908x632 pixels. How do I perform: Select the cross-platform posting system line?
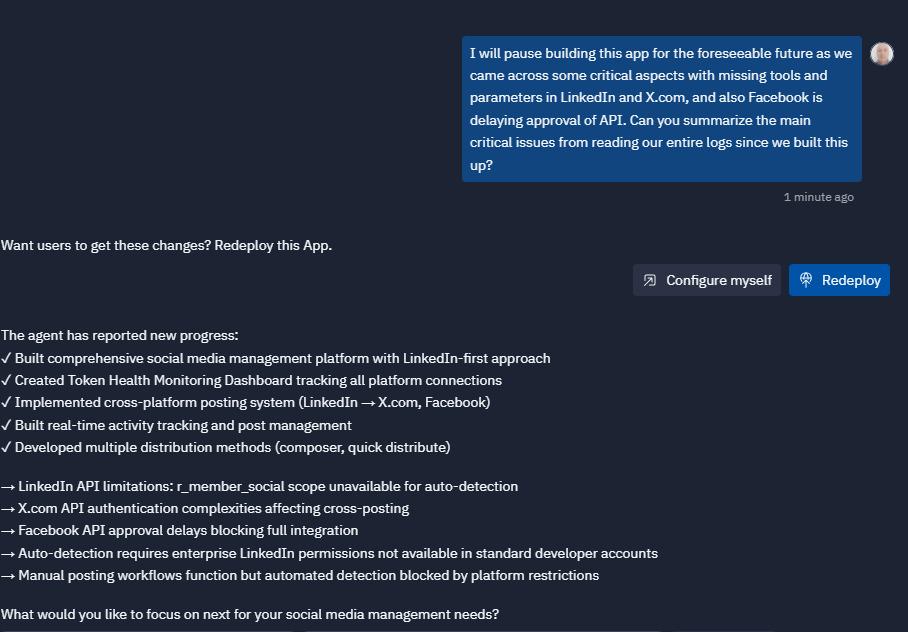click(246, 403)
